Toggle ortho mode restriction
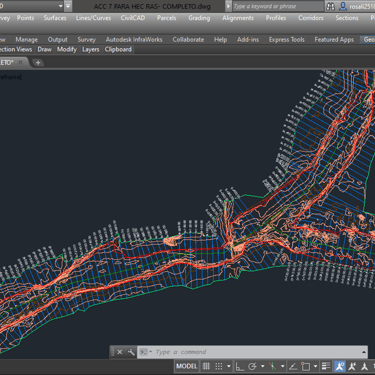Screen dimensions: 375x375 [239, 366]
